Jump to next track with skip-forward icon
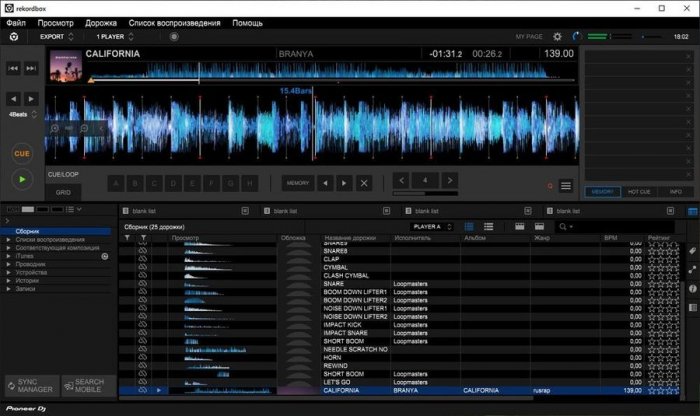Screen dimensions: 700x416 click(x=32, y=69)
